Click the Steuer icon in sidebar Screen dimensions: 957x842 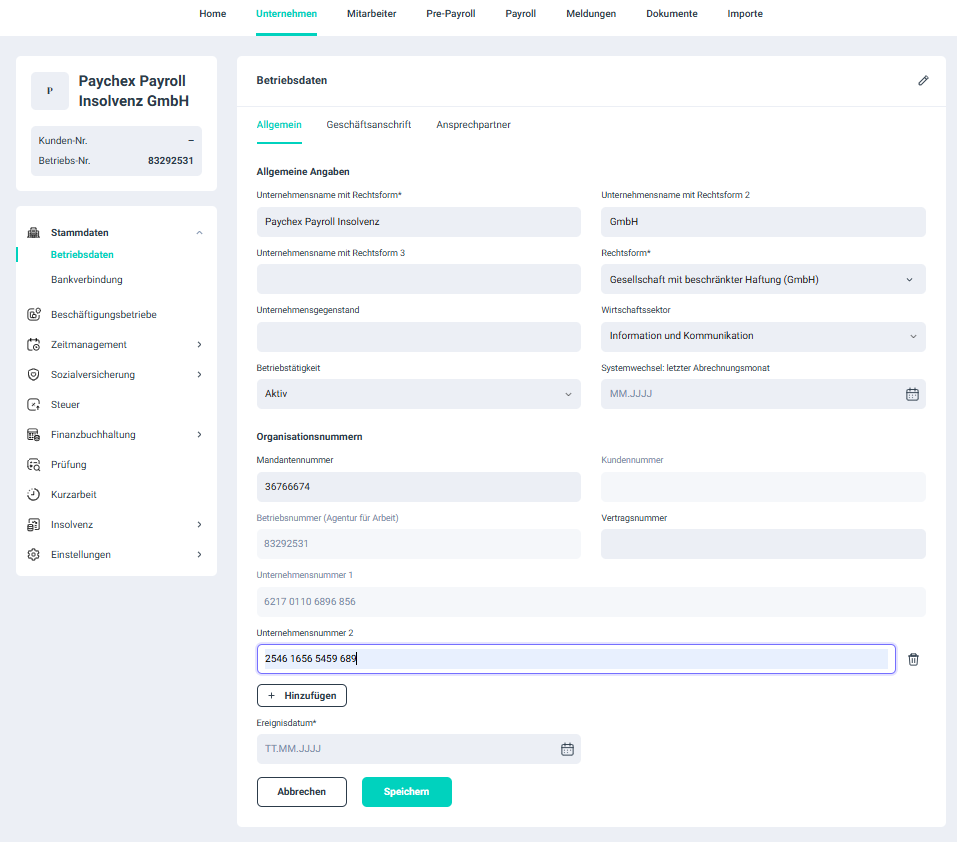point(33,405)
